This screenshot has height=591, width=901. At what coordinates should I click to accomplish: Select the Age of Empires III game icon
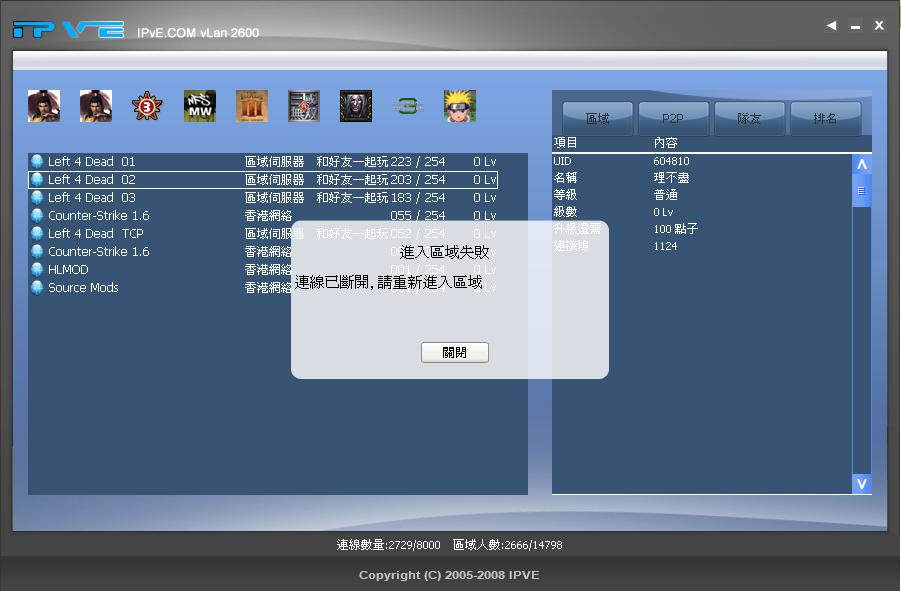(252, 106)
